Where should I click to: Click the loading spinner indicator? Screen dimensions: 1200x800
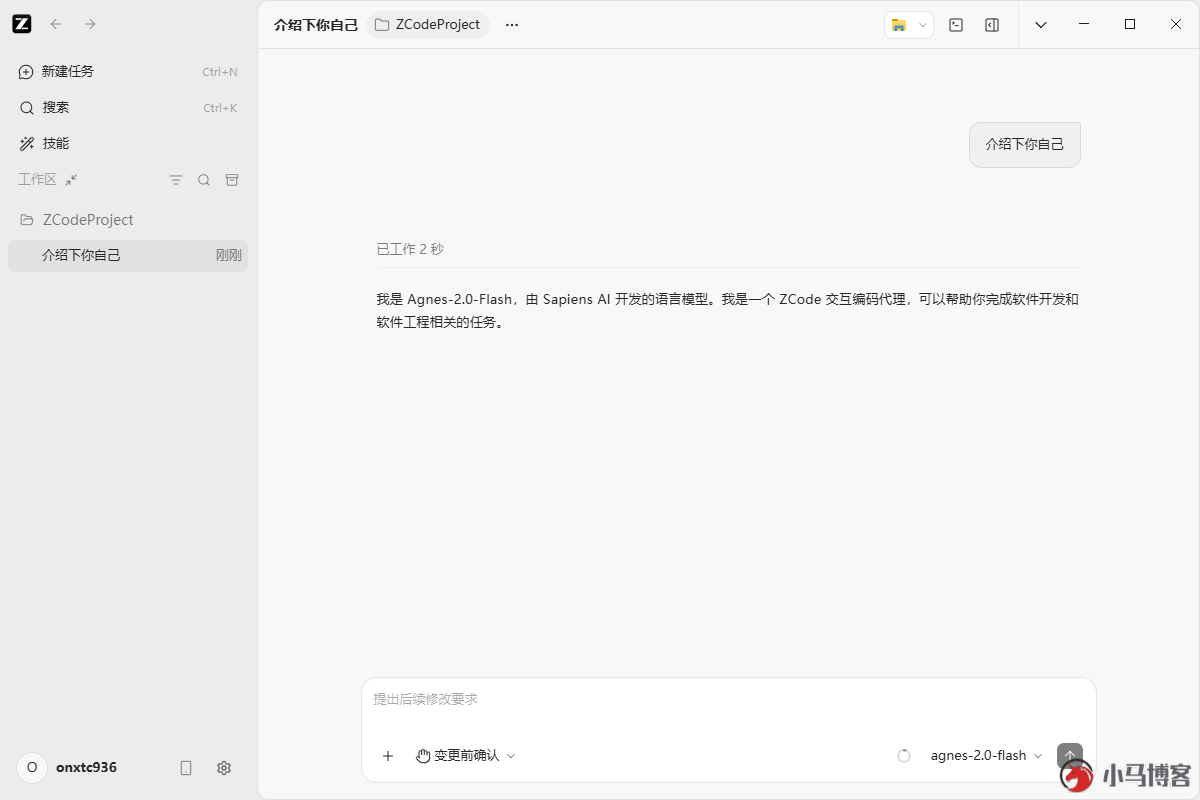click(x=904, y=756)
